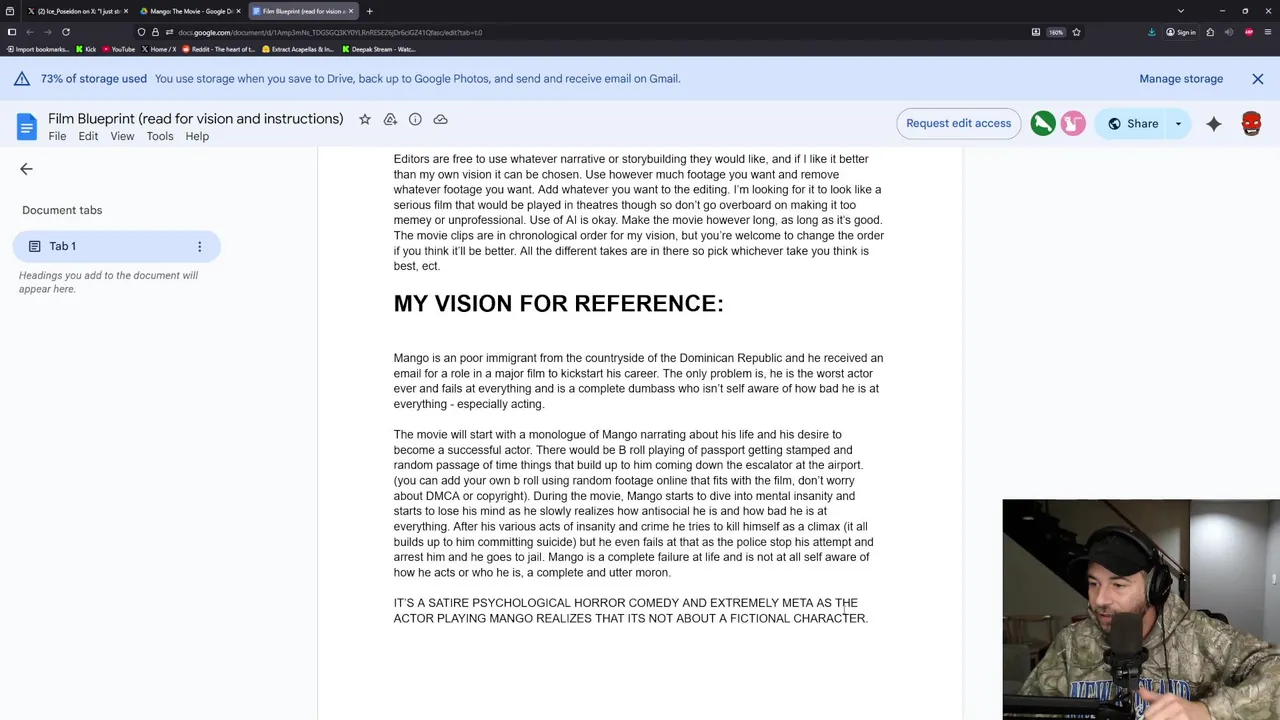Click the '73% of storage used' text

click(94, 79)
